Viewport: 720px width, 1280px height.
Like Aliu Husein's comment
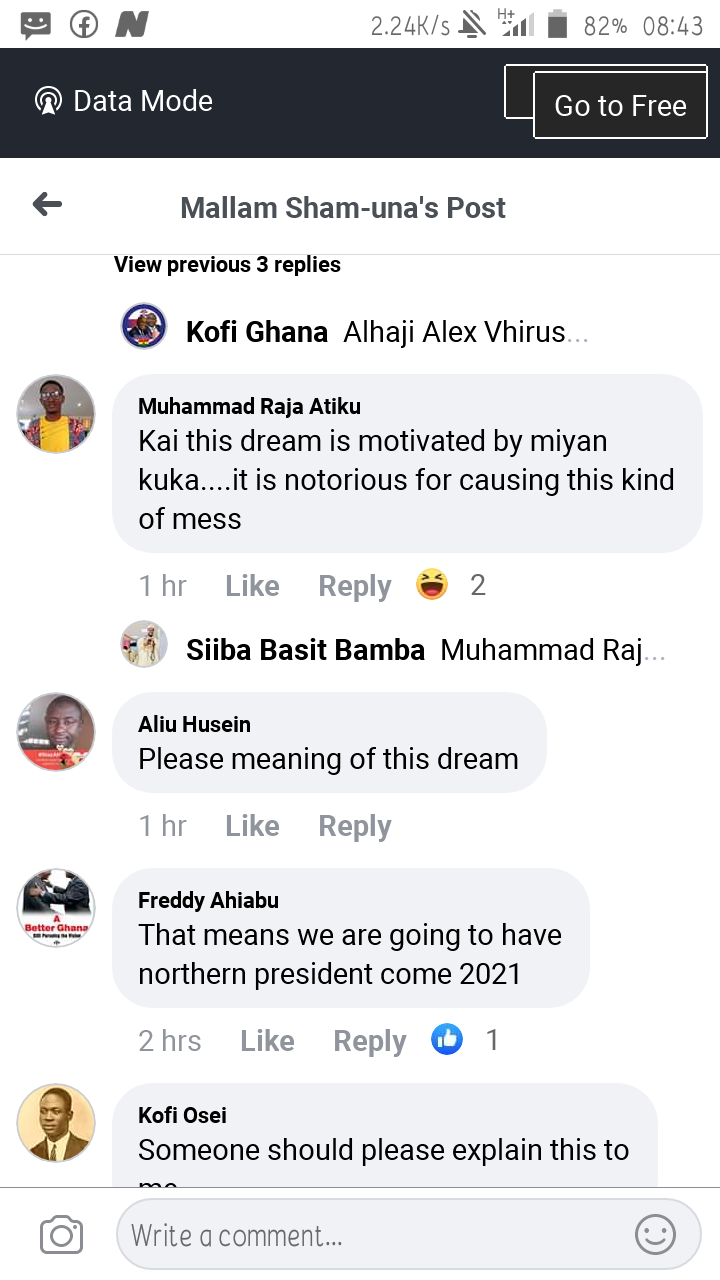(252, 826)
